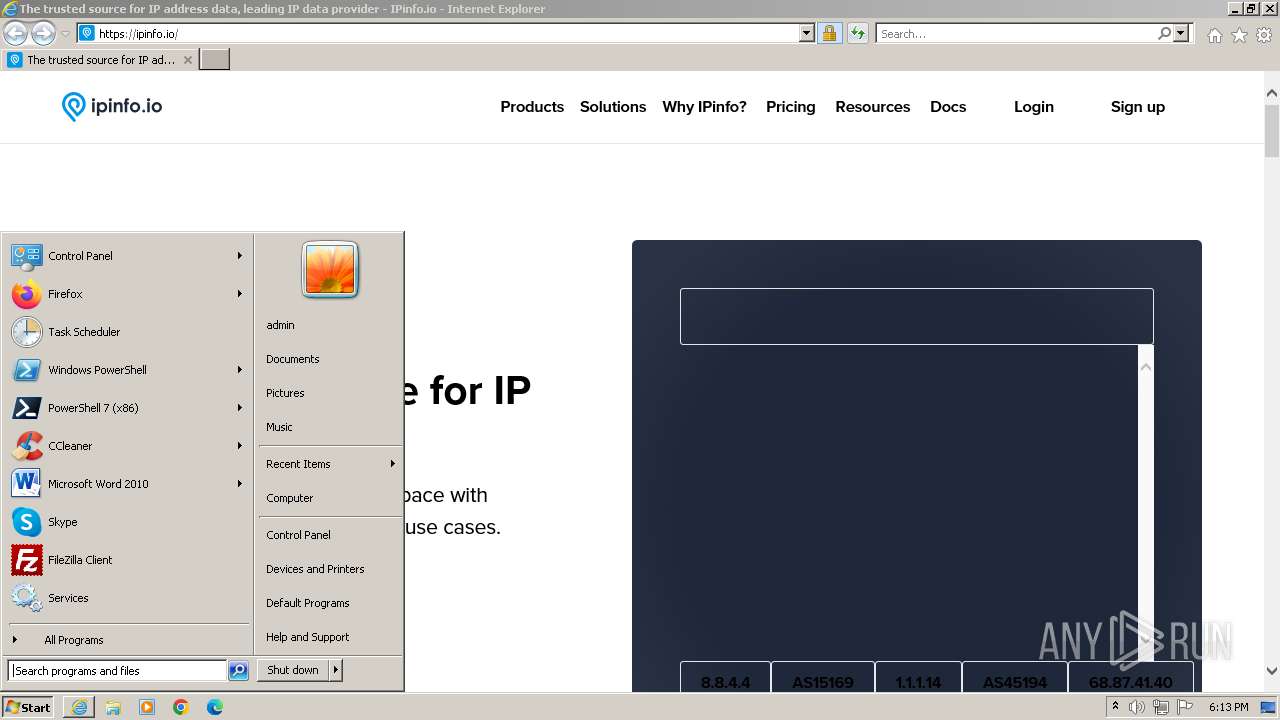The height and width of the screenshot is (720, 1280).
Task: Click the Action Center flag icon in tray
Action: 1185,707
